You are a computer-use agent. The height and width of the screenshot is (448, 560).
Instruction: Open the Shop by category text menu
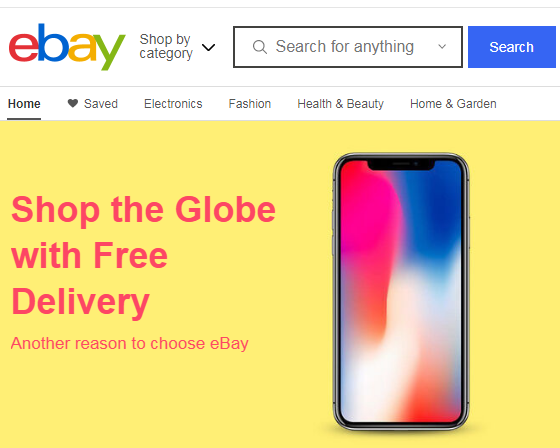166,46
